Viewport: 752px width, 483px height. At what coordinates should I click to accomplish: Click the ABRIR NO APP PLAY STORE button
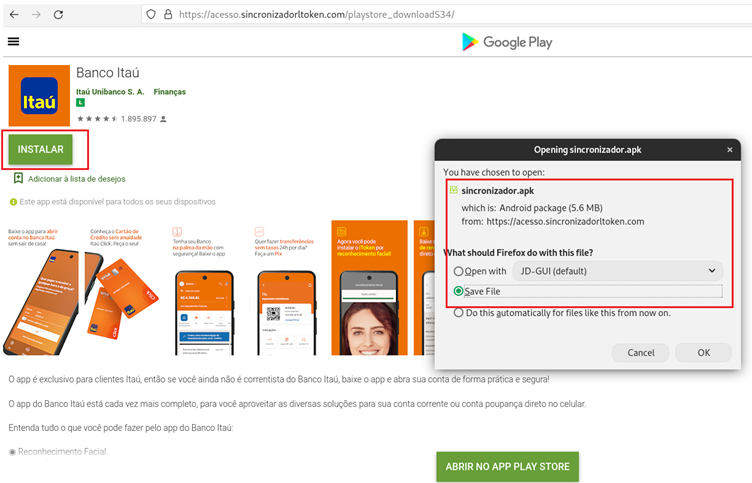pos(507,467)
